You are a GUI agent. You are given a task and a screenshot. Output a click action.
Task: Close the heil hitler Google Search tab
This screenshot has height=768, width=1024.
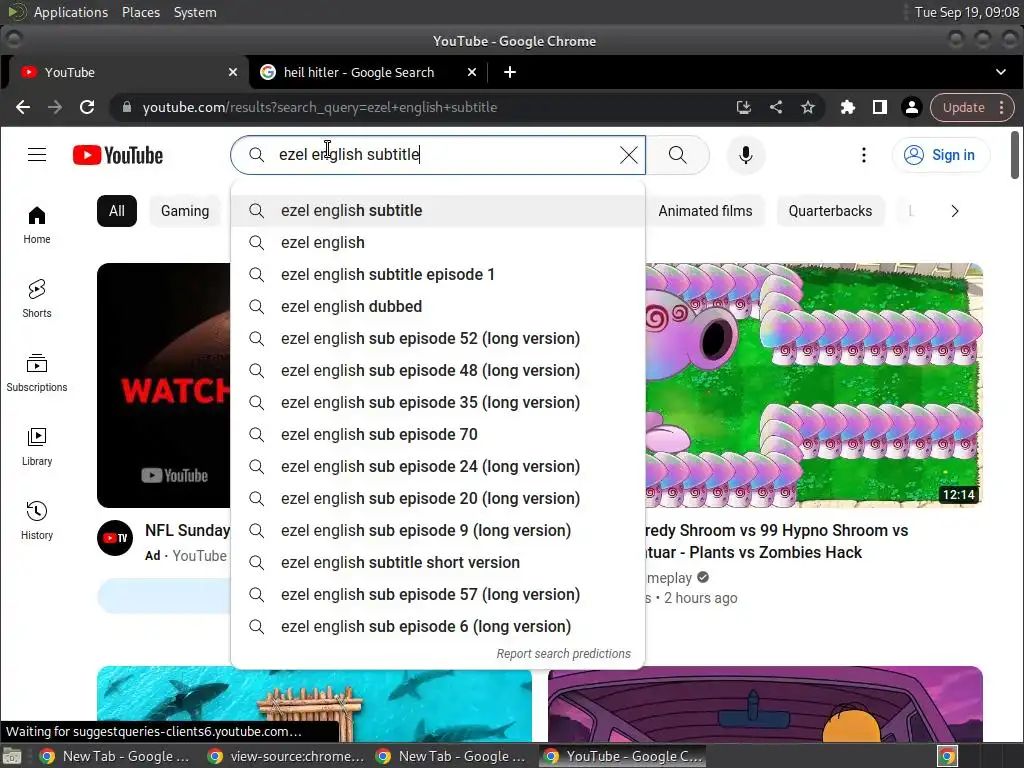tap(472, 72)
